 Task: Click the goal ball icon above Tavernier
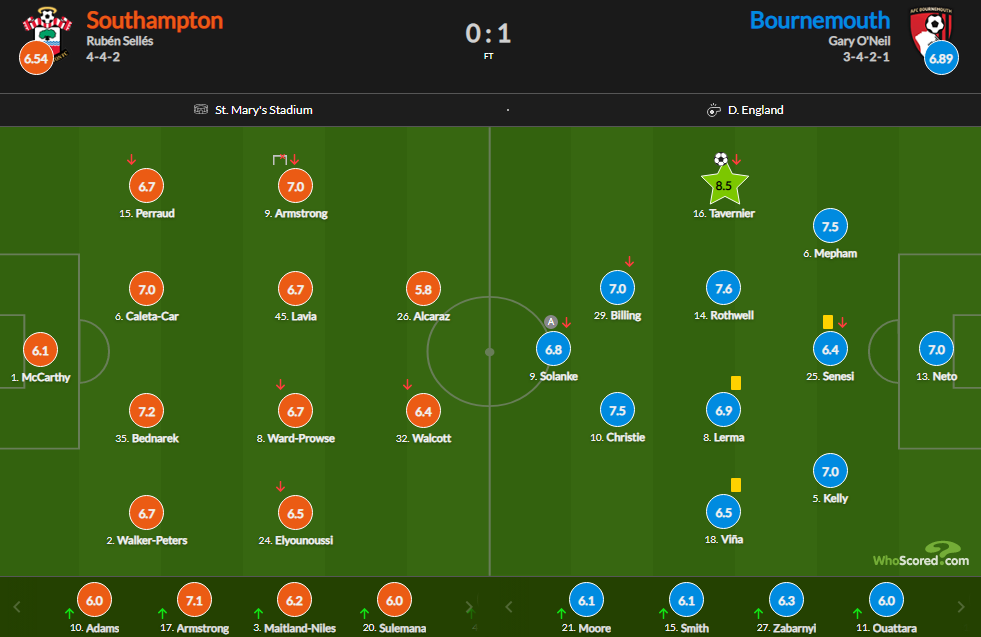tap(720, 159)
